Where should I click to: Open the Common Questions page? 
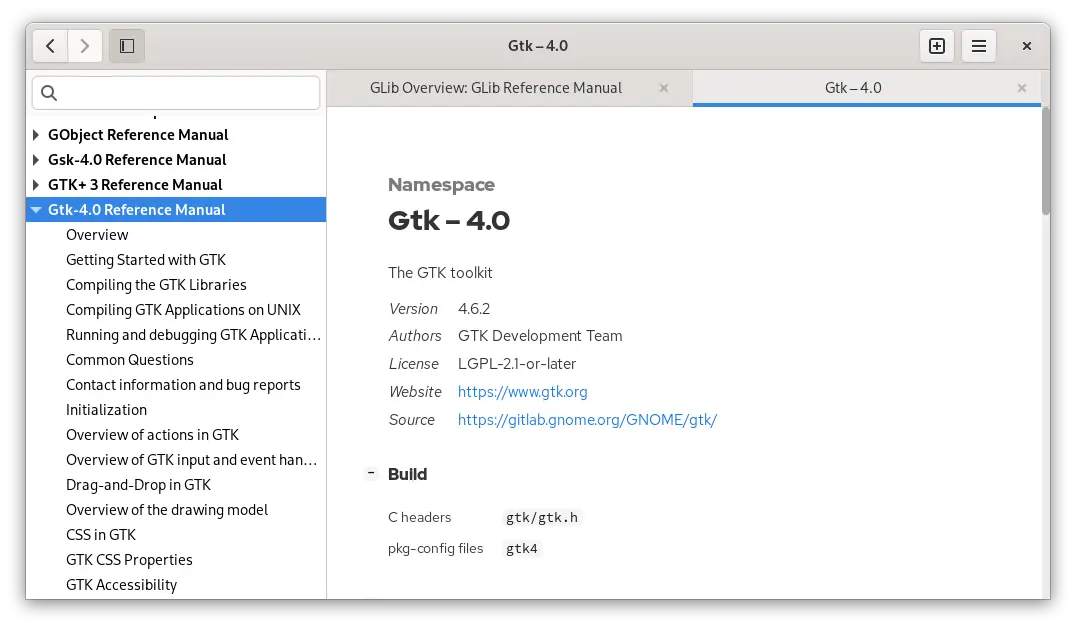point(130,359)
